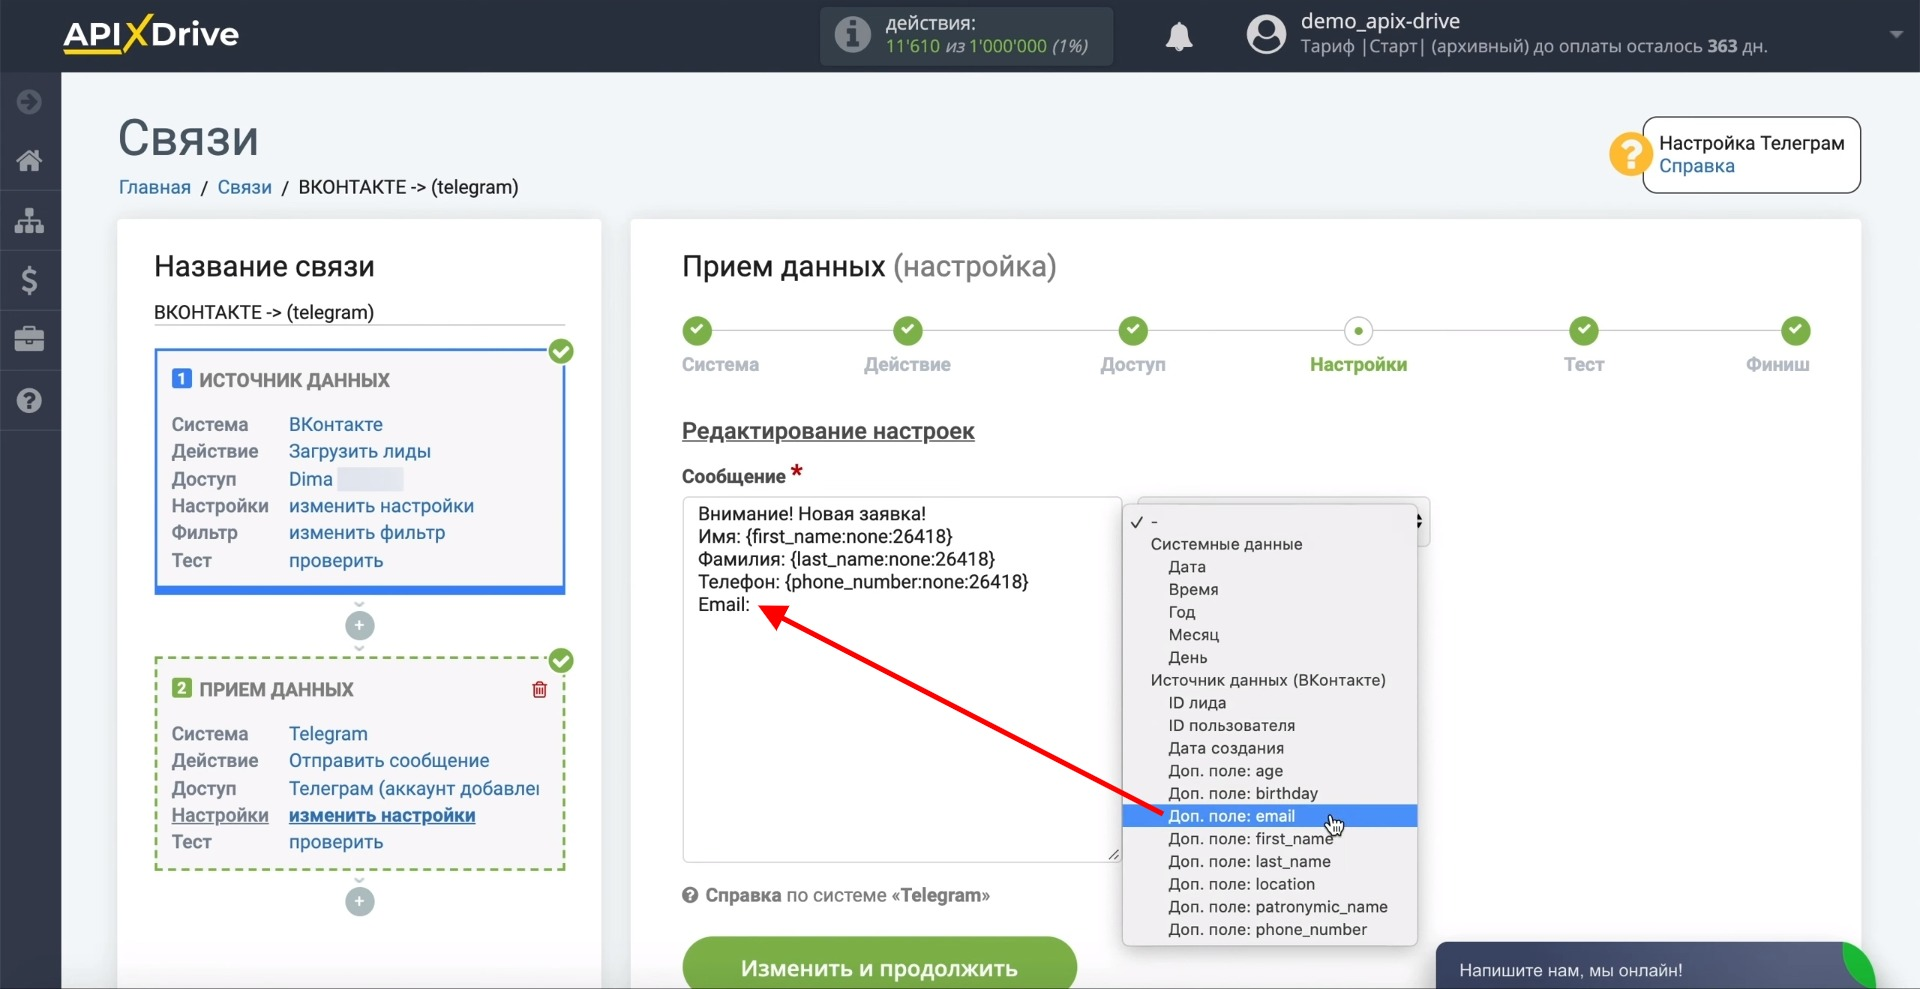Click orange question mark help icon
This screenshot has height=989, width=1920.
click(x=1630, y=154)
